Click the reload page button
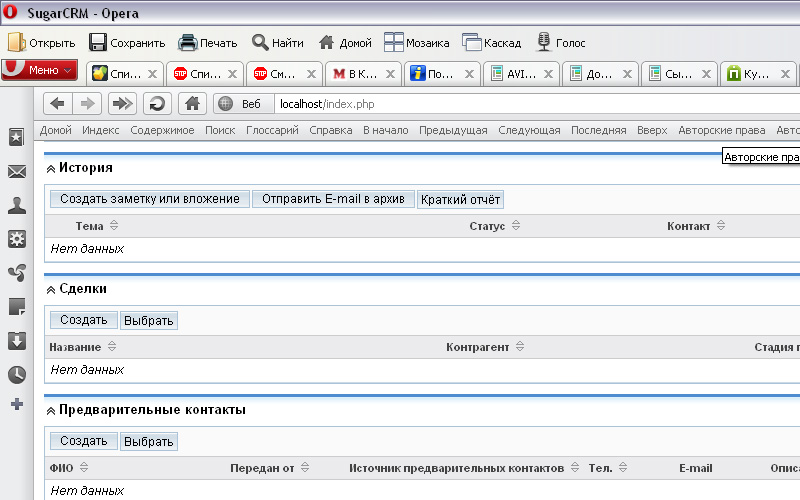 156,104
